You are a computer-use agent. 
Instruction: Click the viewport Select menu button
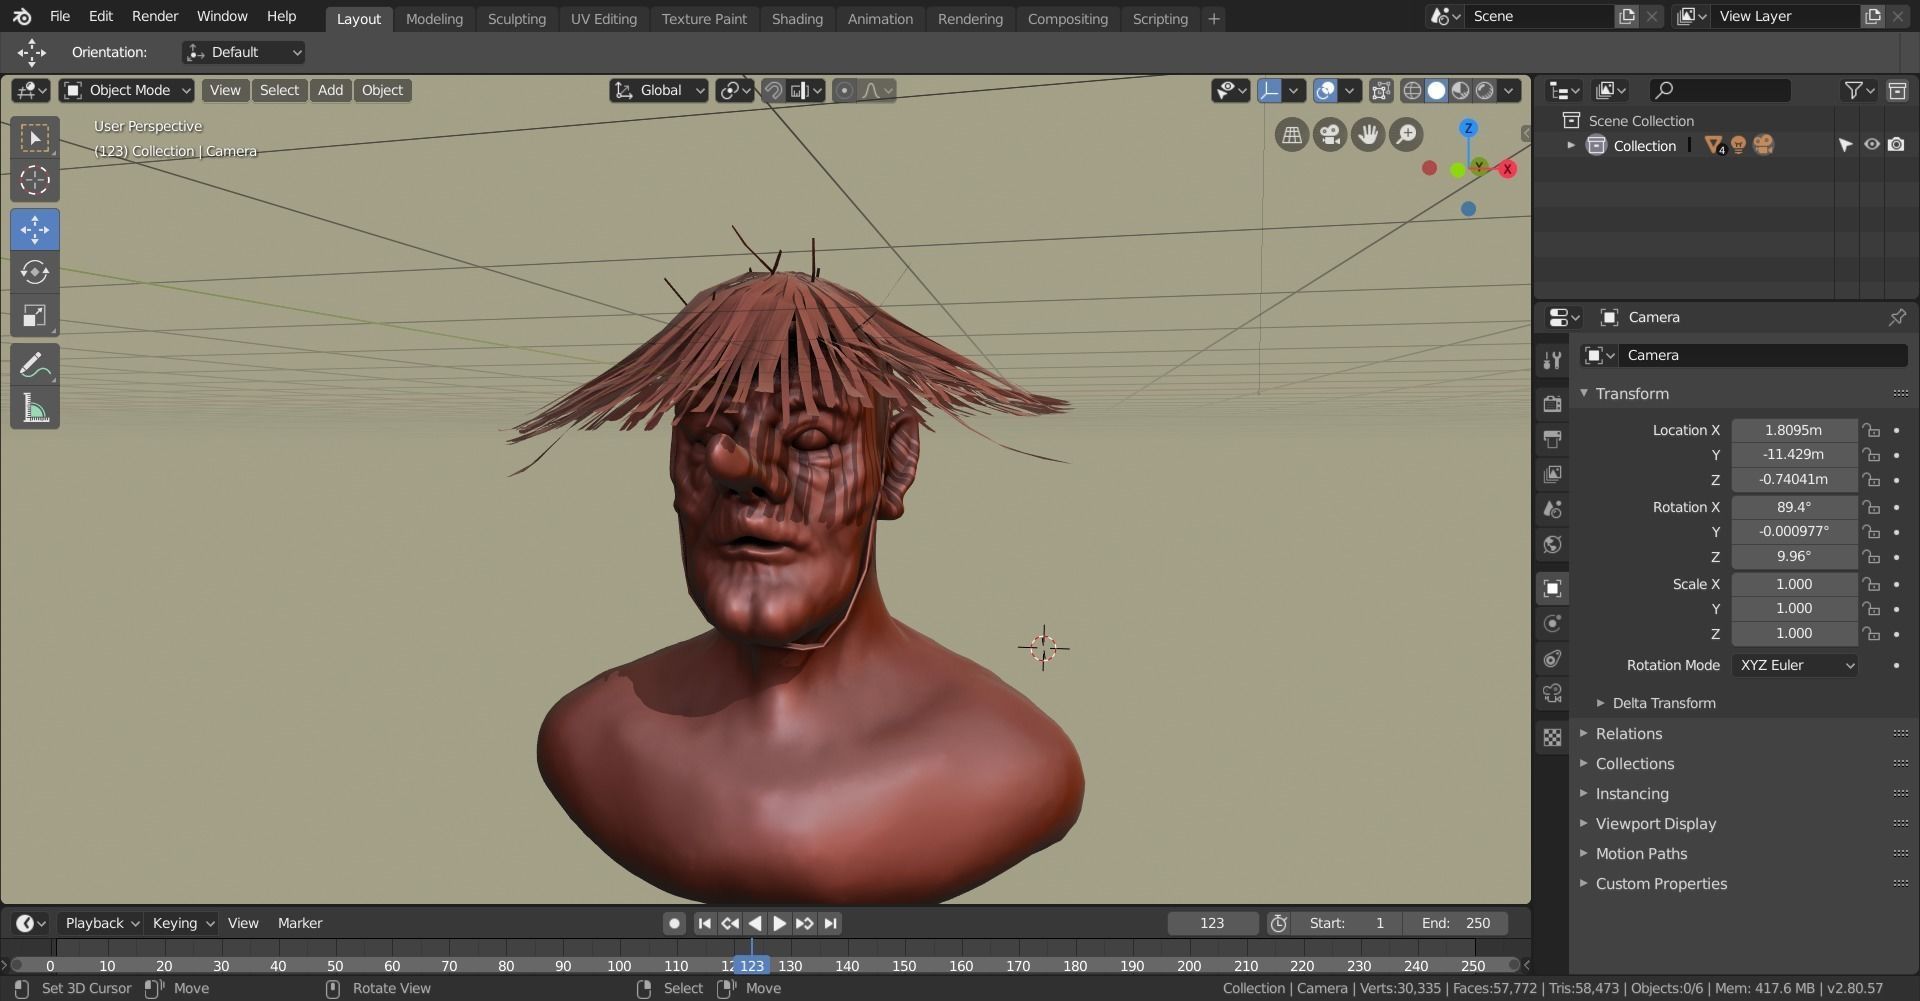[279, 90]
